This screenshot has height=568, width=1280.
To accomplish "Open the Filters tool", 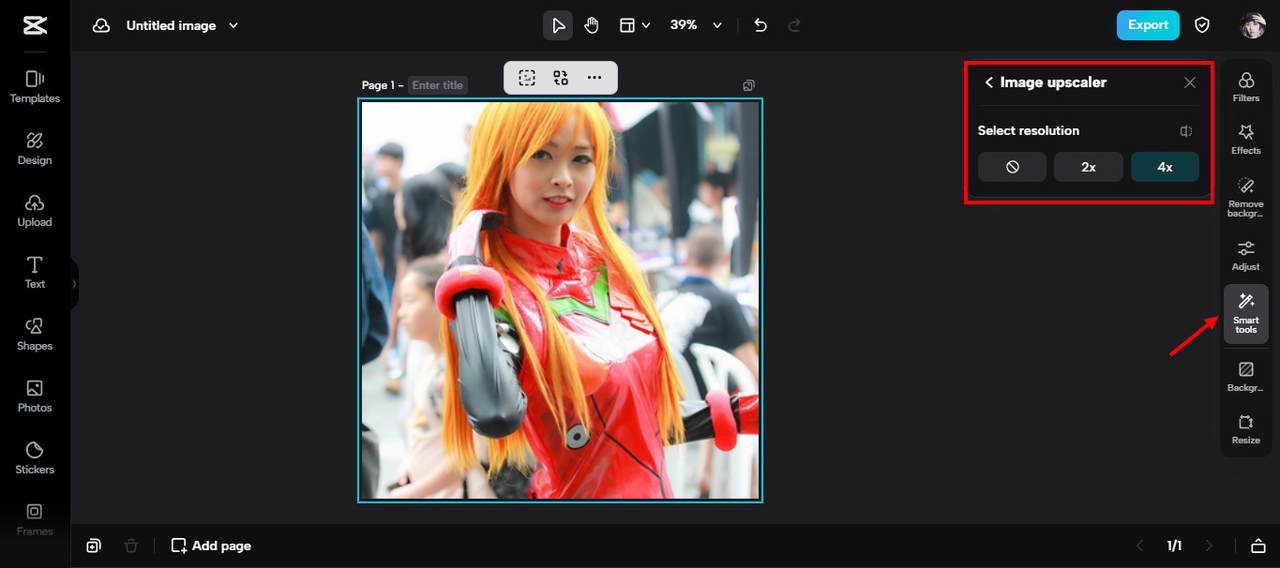I will (1246, 87).
